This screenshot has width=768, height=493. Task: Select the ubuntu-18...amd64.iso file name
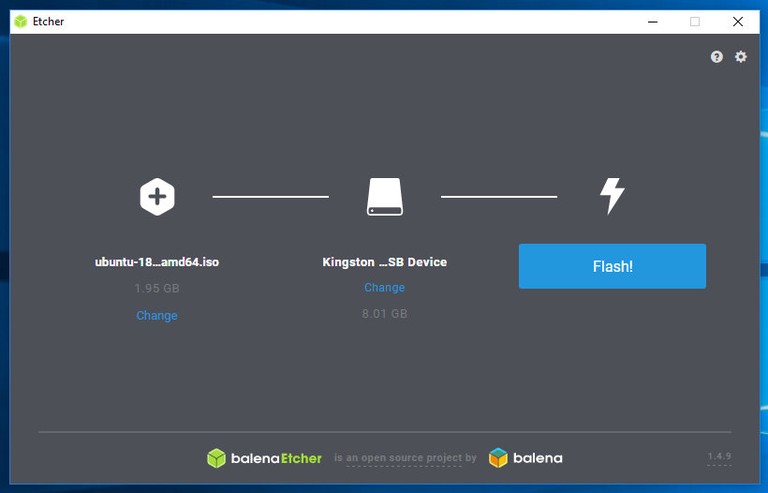click(x=157, y=262)
